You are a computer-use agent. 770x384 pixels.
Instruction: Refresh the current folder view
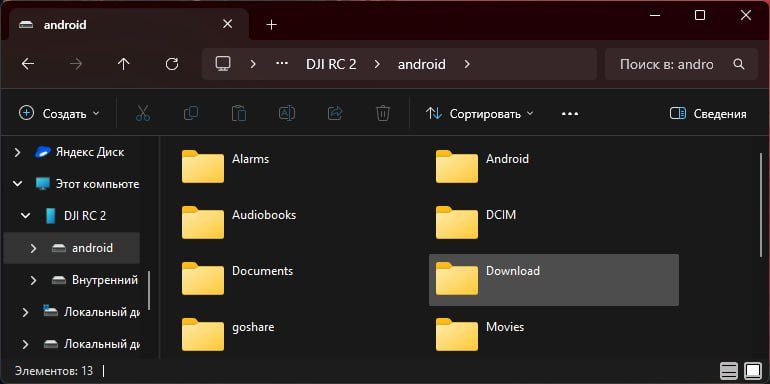172,64
